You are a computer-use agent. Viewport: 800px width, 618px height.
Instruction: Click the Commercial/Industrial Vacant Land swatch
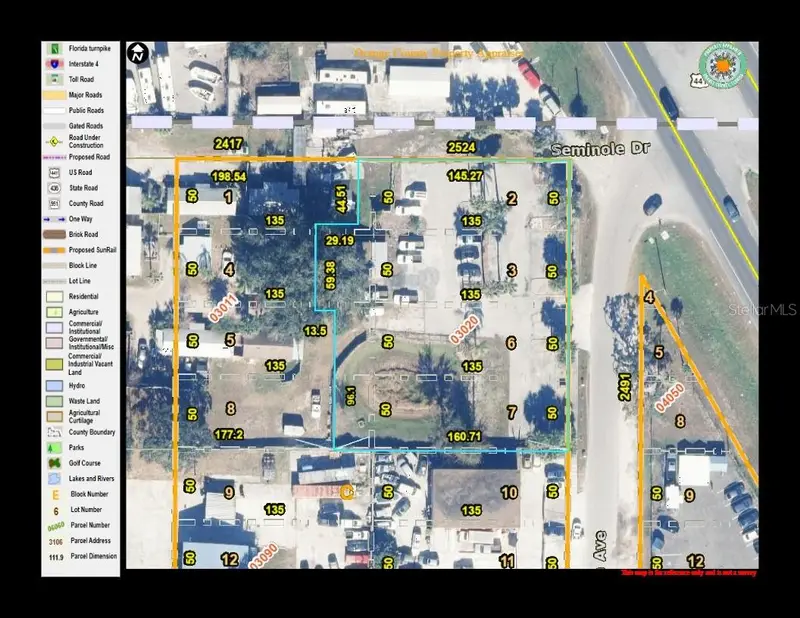pos(55,364)
